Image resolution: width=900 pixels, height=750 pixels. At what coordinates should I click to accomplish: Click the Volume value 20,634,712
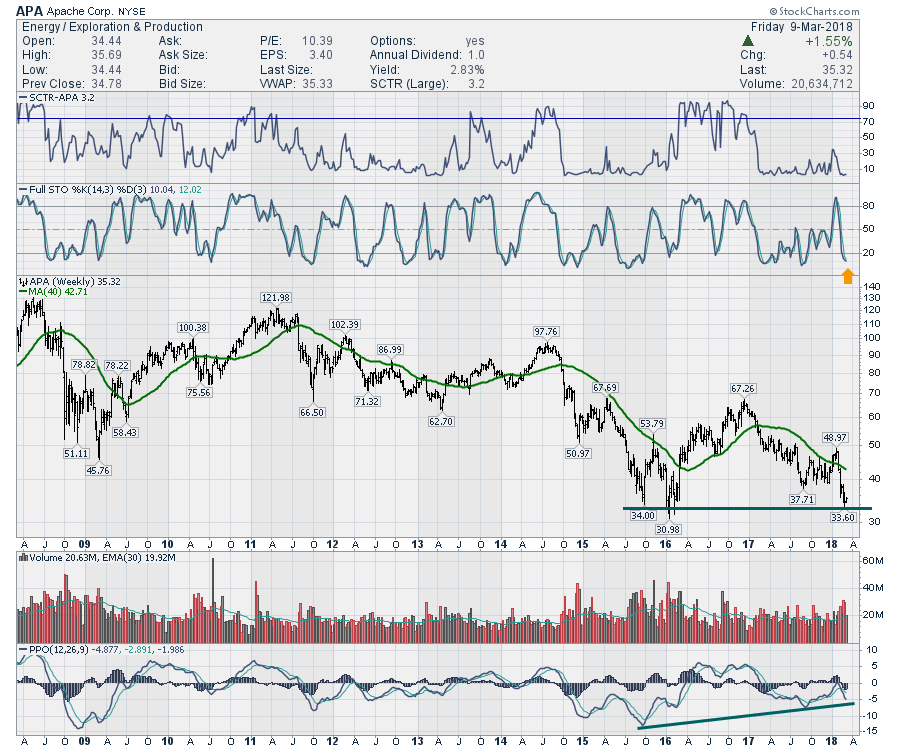pyautogui.click(x=822, y=84)
